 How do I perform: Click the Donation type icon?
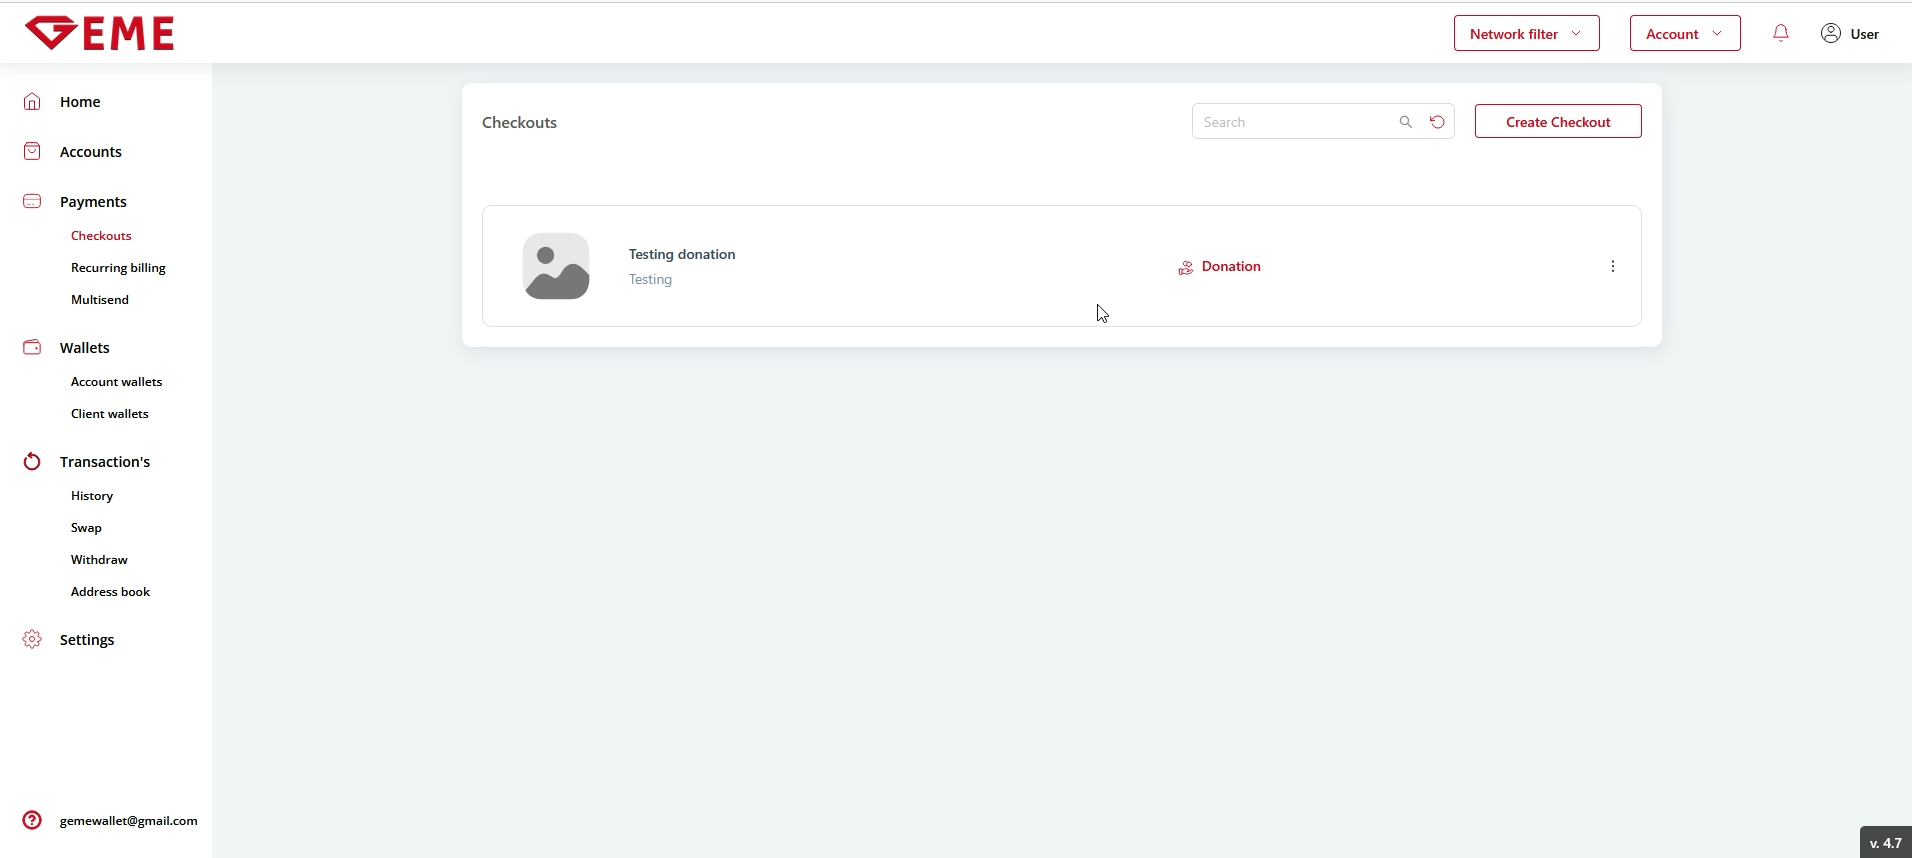pos(1185,267)
